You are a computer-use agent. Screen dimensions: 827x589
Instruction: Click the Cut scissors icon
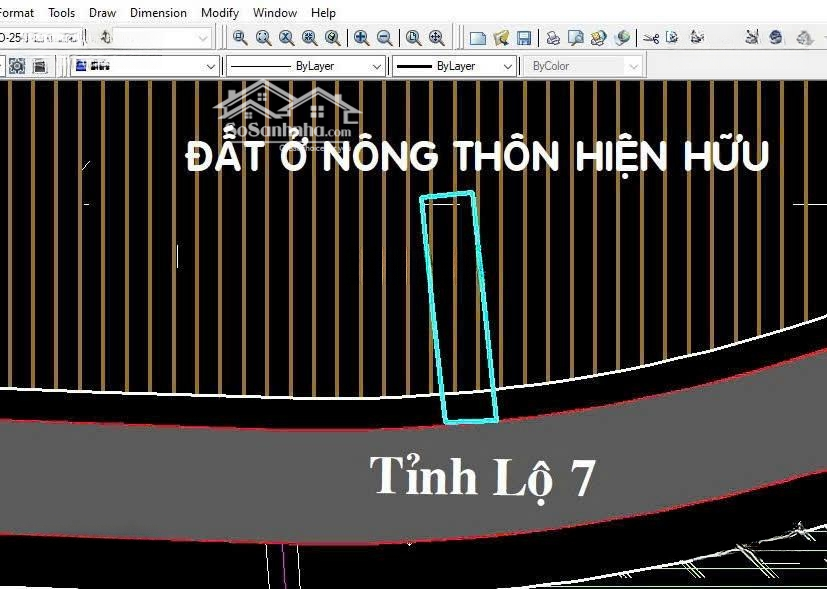pyautogui.click(x=651, y=38)
